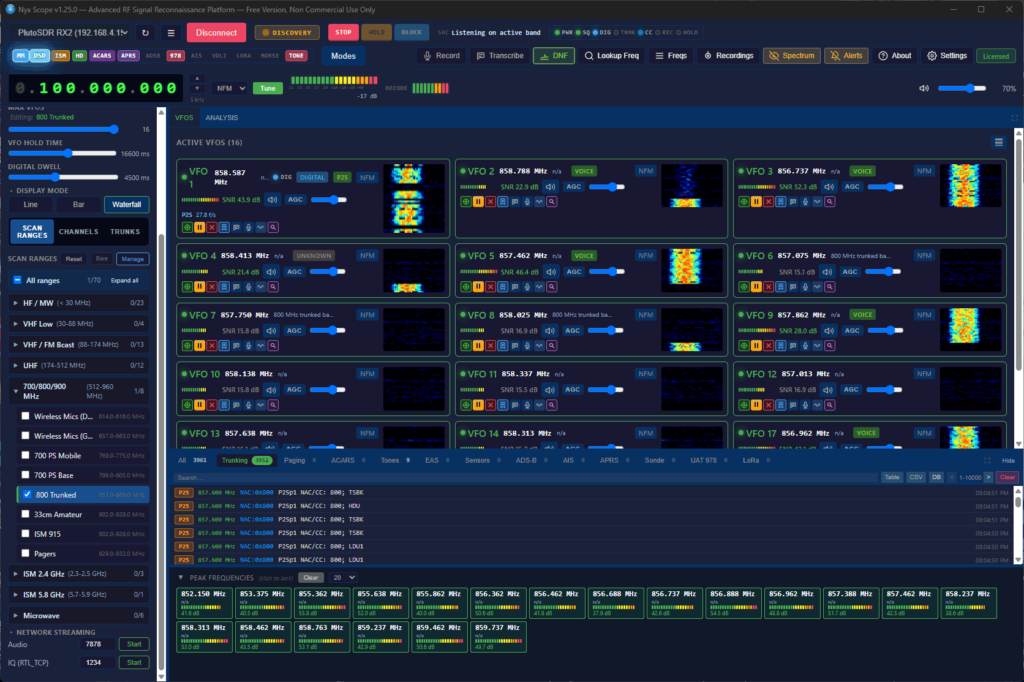
Task: Check the Wireless Mics (D... range checkbox
Action: [25, 416]
